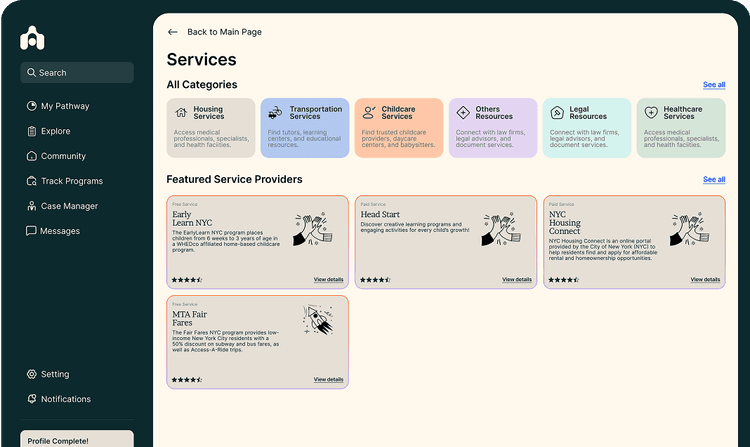Click Free Service label on Early Learn NYC
This screenshot has width=750, height=447.
[x=185, y=204]
